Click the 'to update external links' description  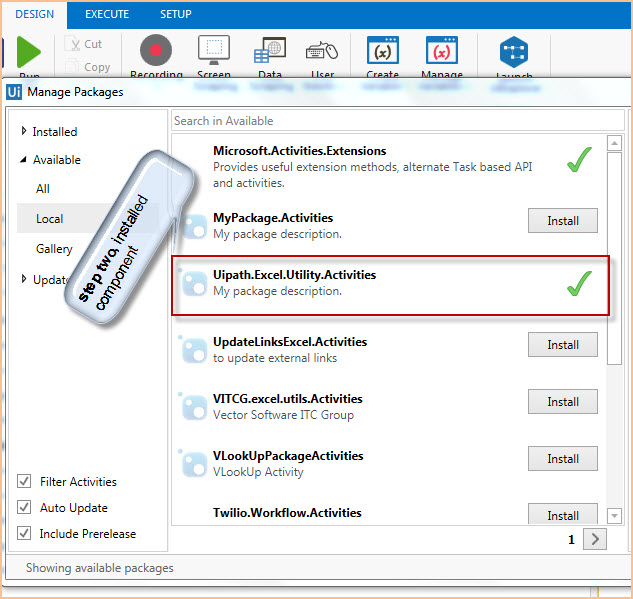pos(275,358)
